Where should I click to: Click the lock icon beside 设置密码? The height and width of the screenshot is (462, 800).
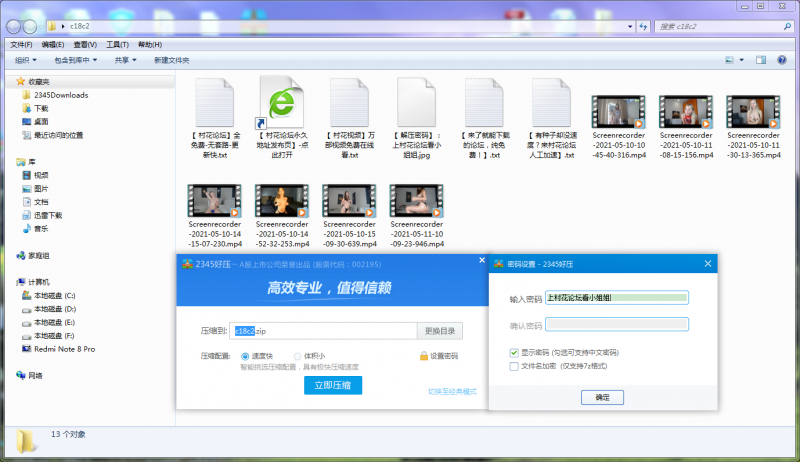pos(423,356)
